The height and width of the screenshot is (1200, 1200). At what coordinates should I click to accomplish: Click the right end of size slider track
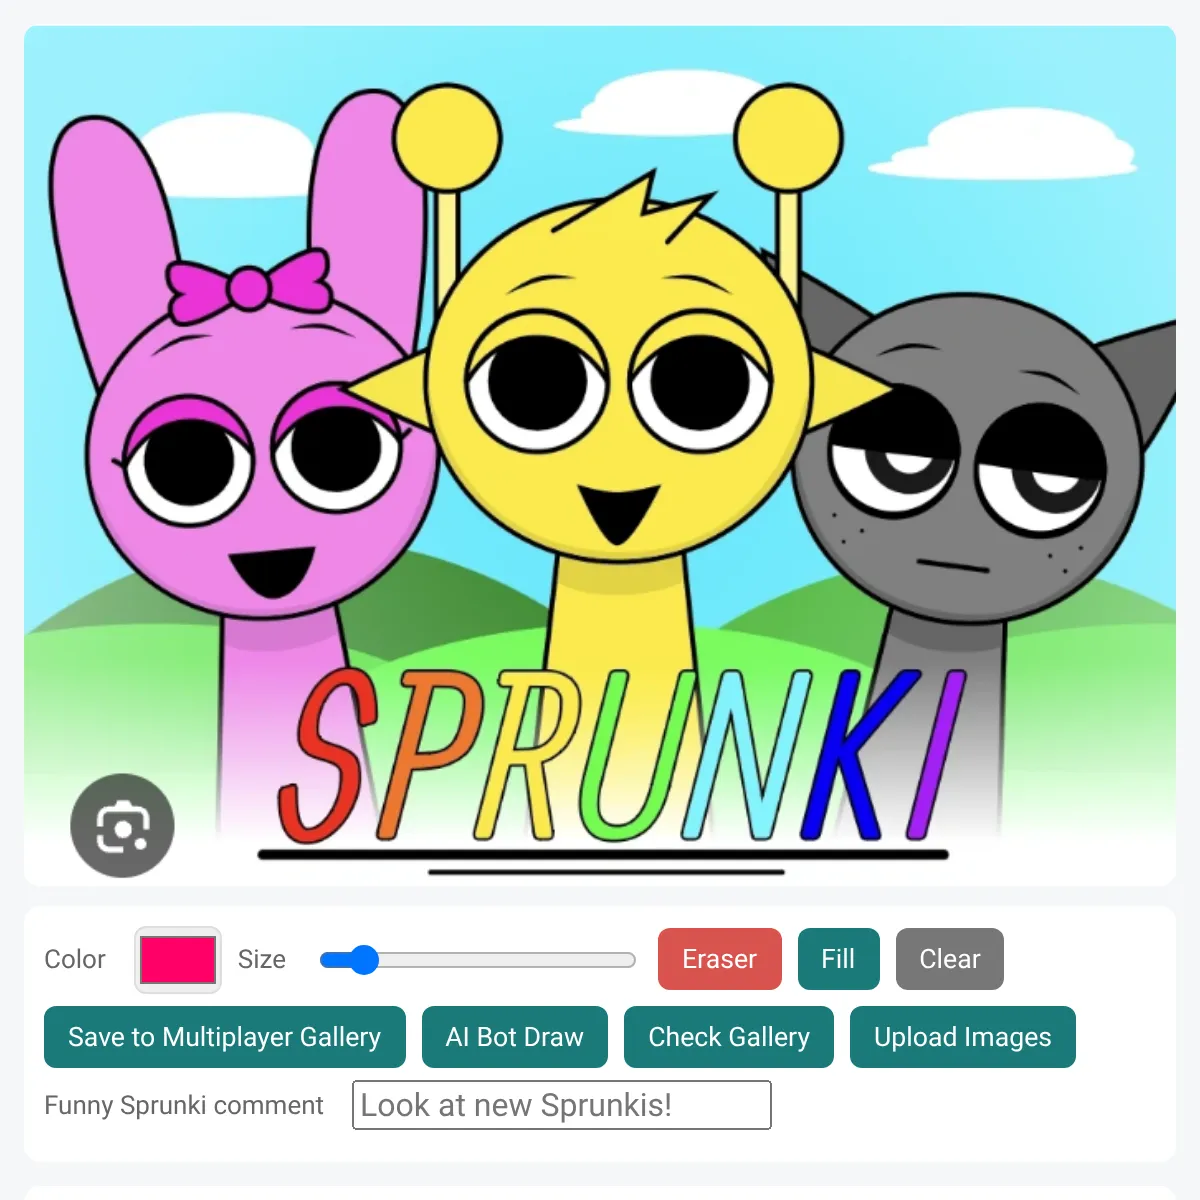click(x=630, y=960)
